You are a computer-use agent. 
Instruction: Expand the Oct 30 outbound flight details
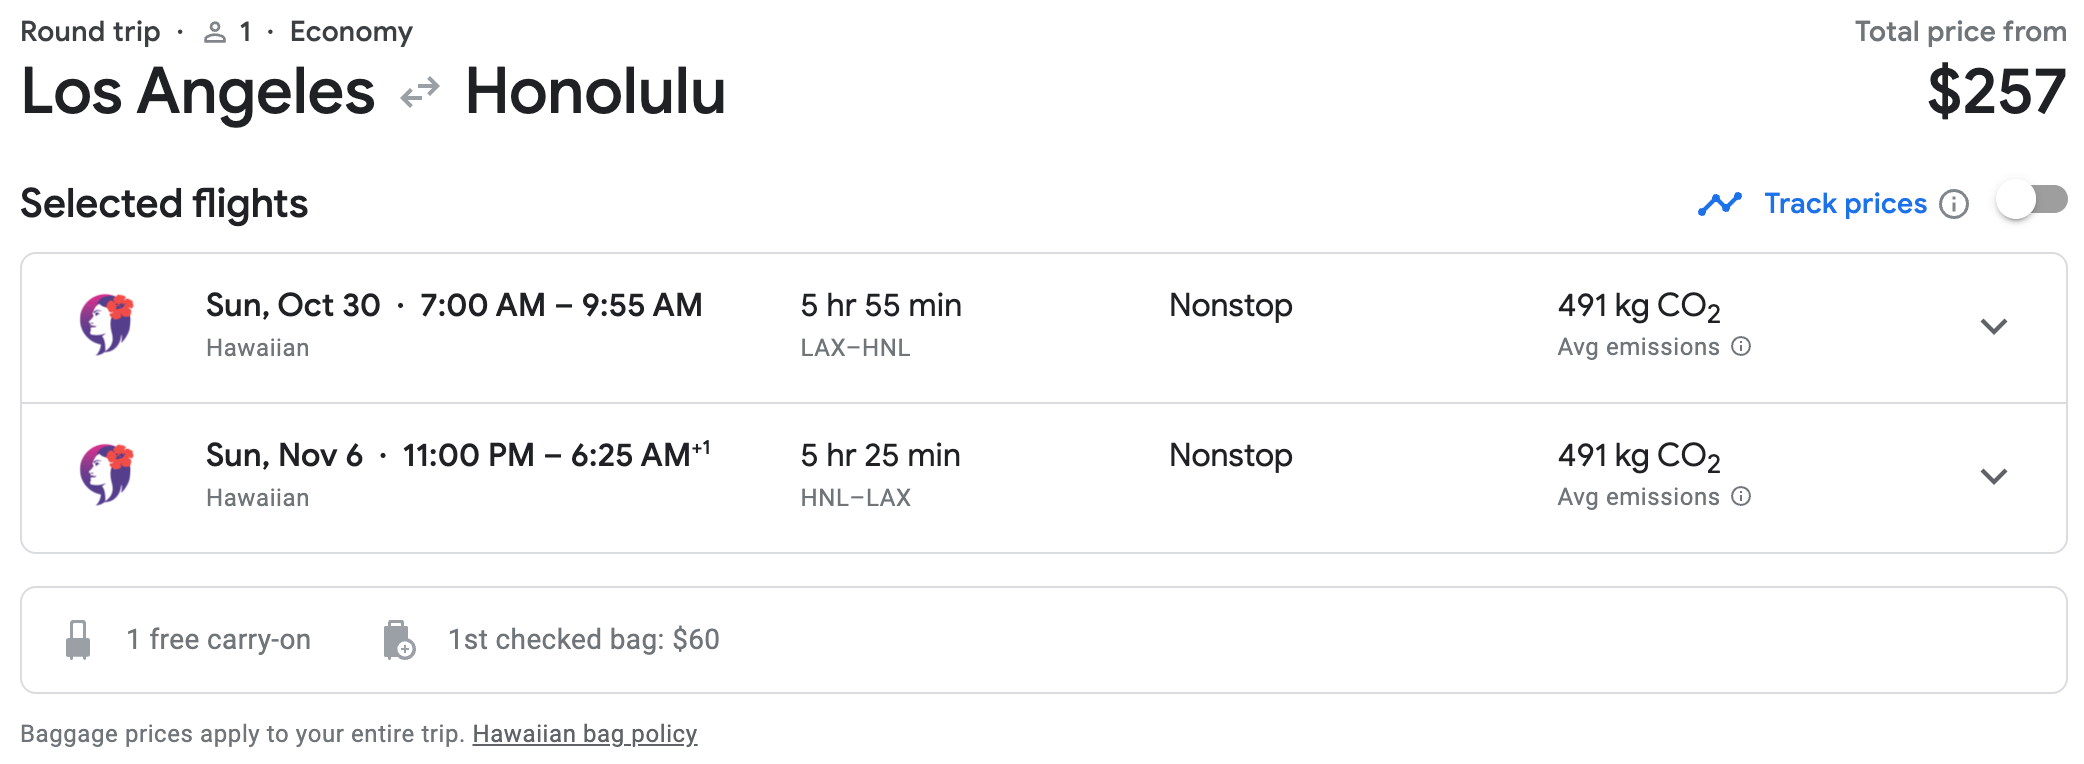coord(1993,327)
